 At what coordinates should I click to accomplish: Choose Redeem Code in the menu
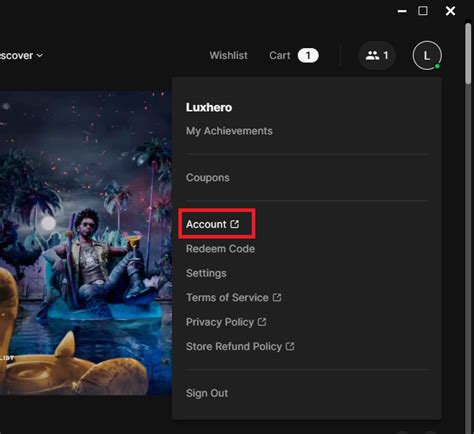click(x=220, y=249)
